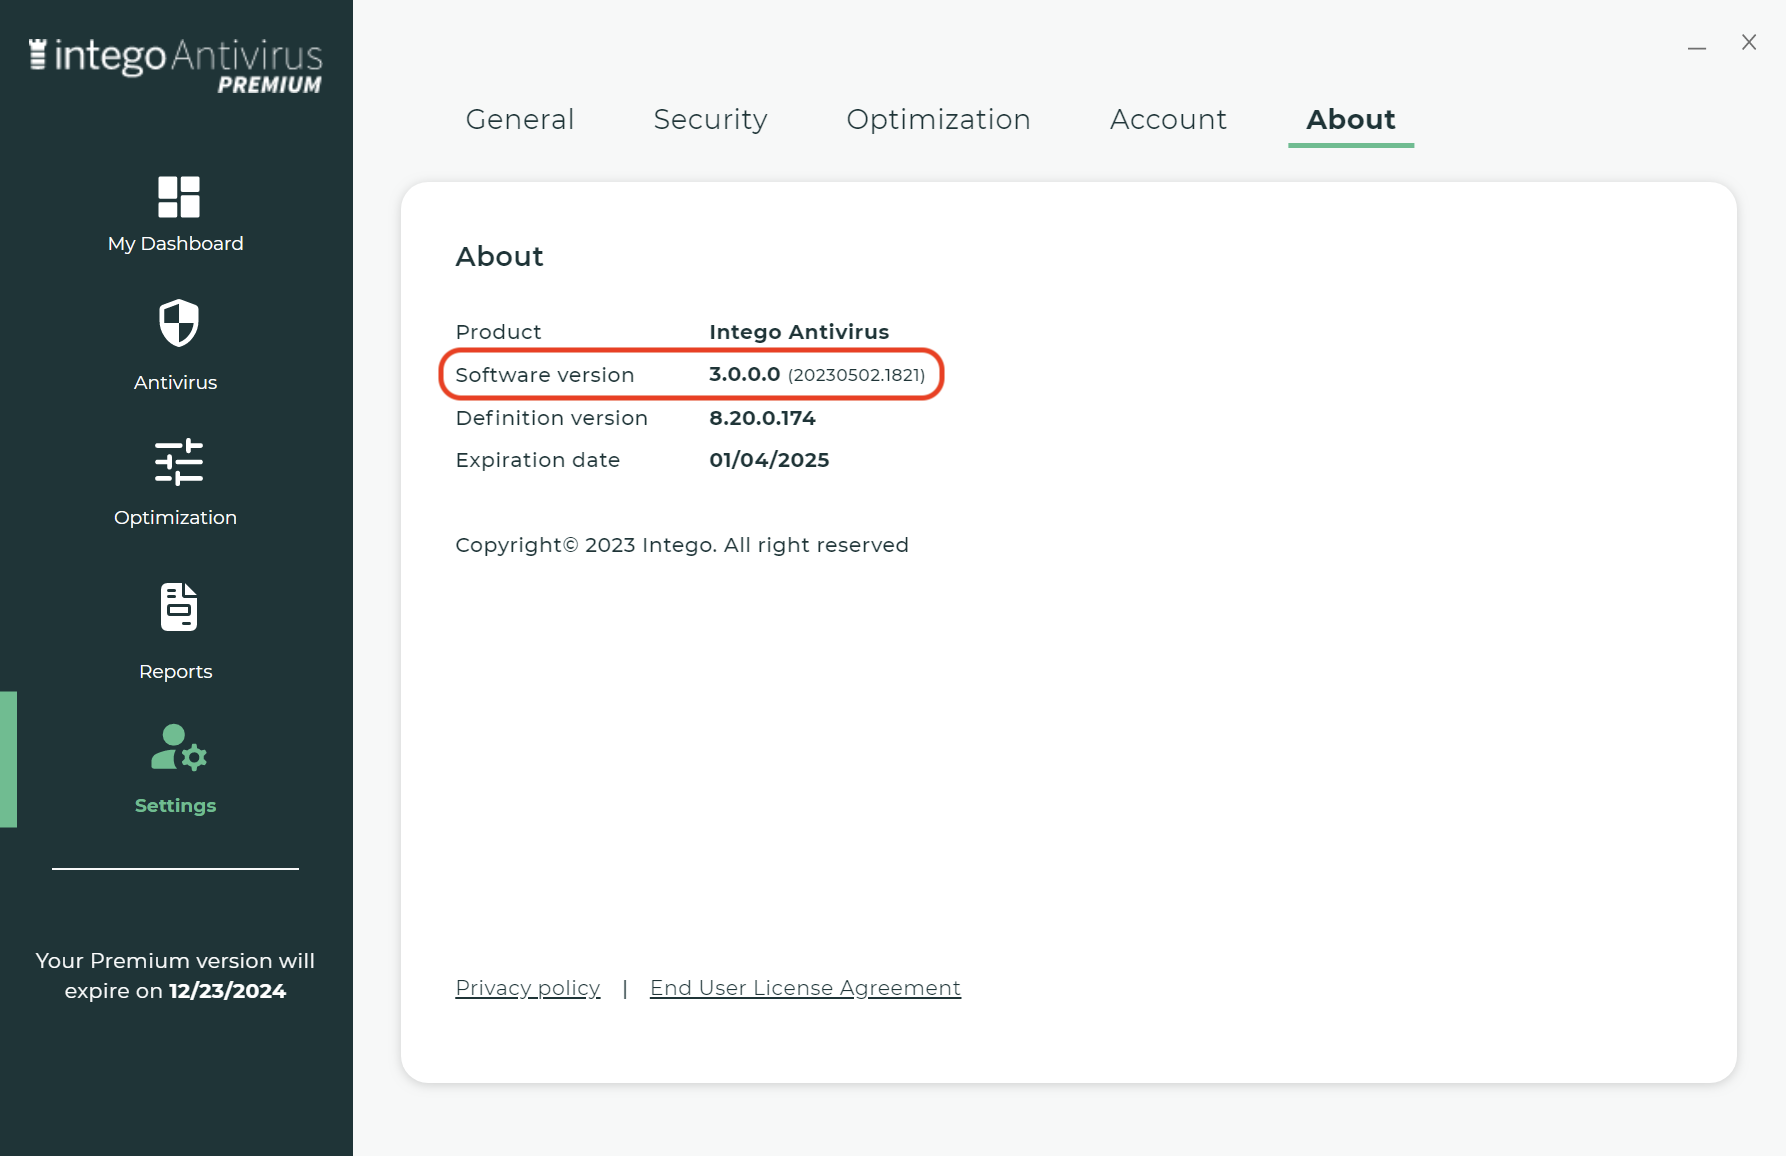Click the Copyright 2023 Intego notice
This screenshot has width=1786, height=1156.
click(x=682, y=545)
